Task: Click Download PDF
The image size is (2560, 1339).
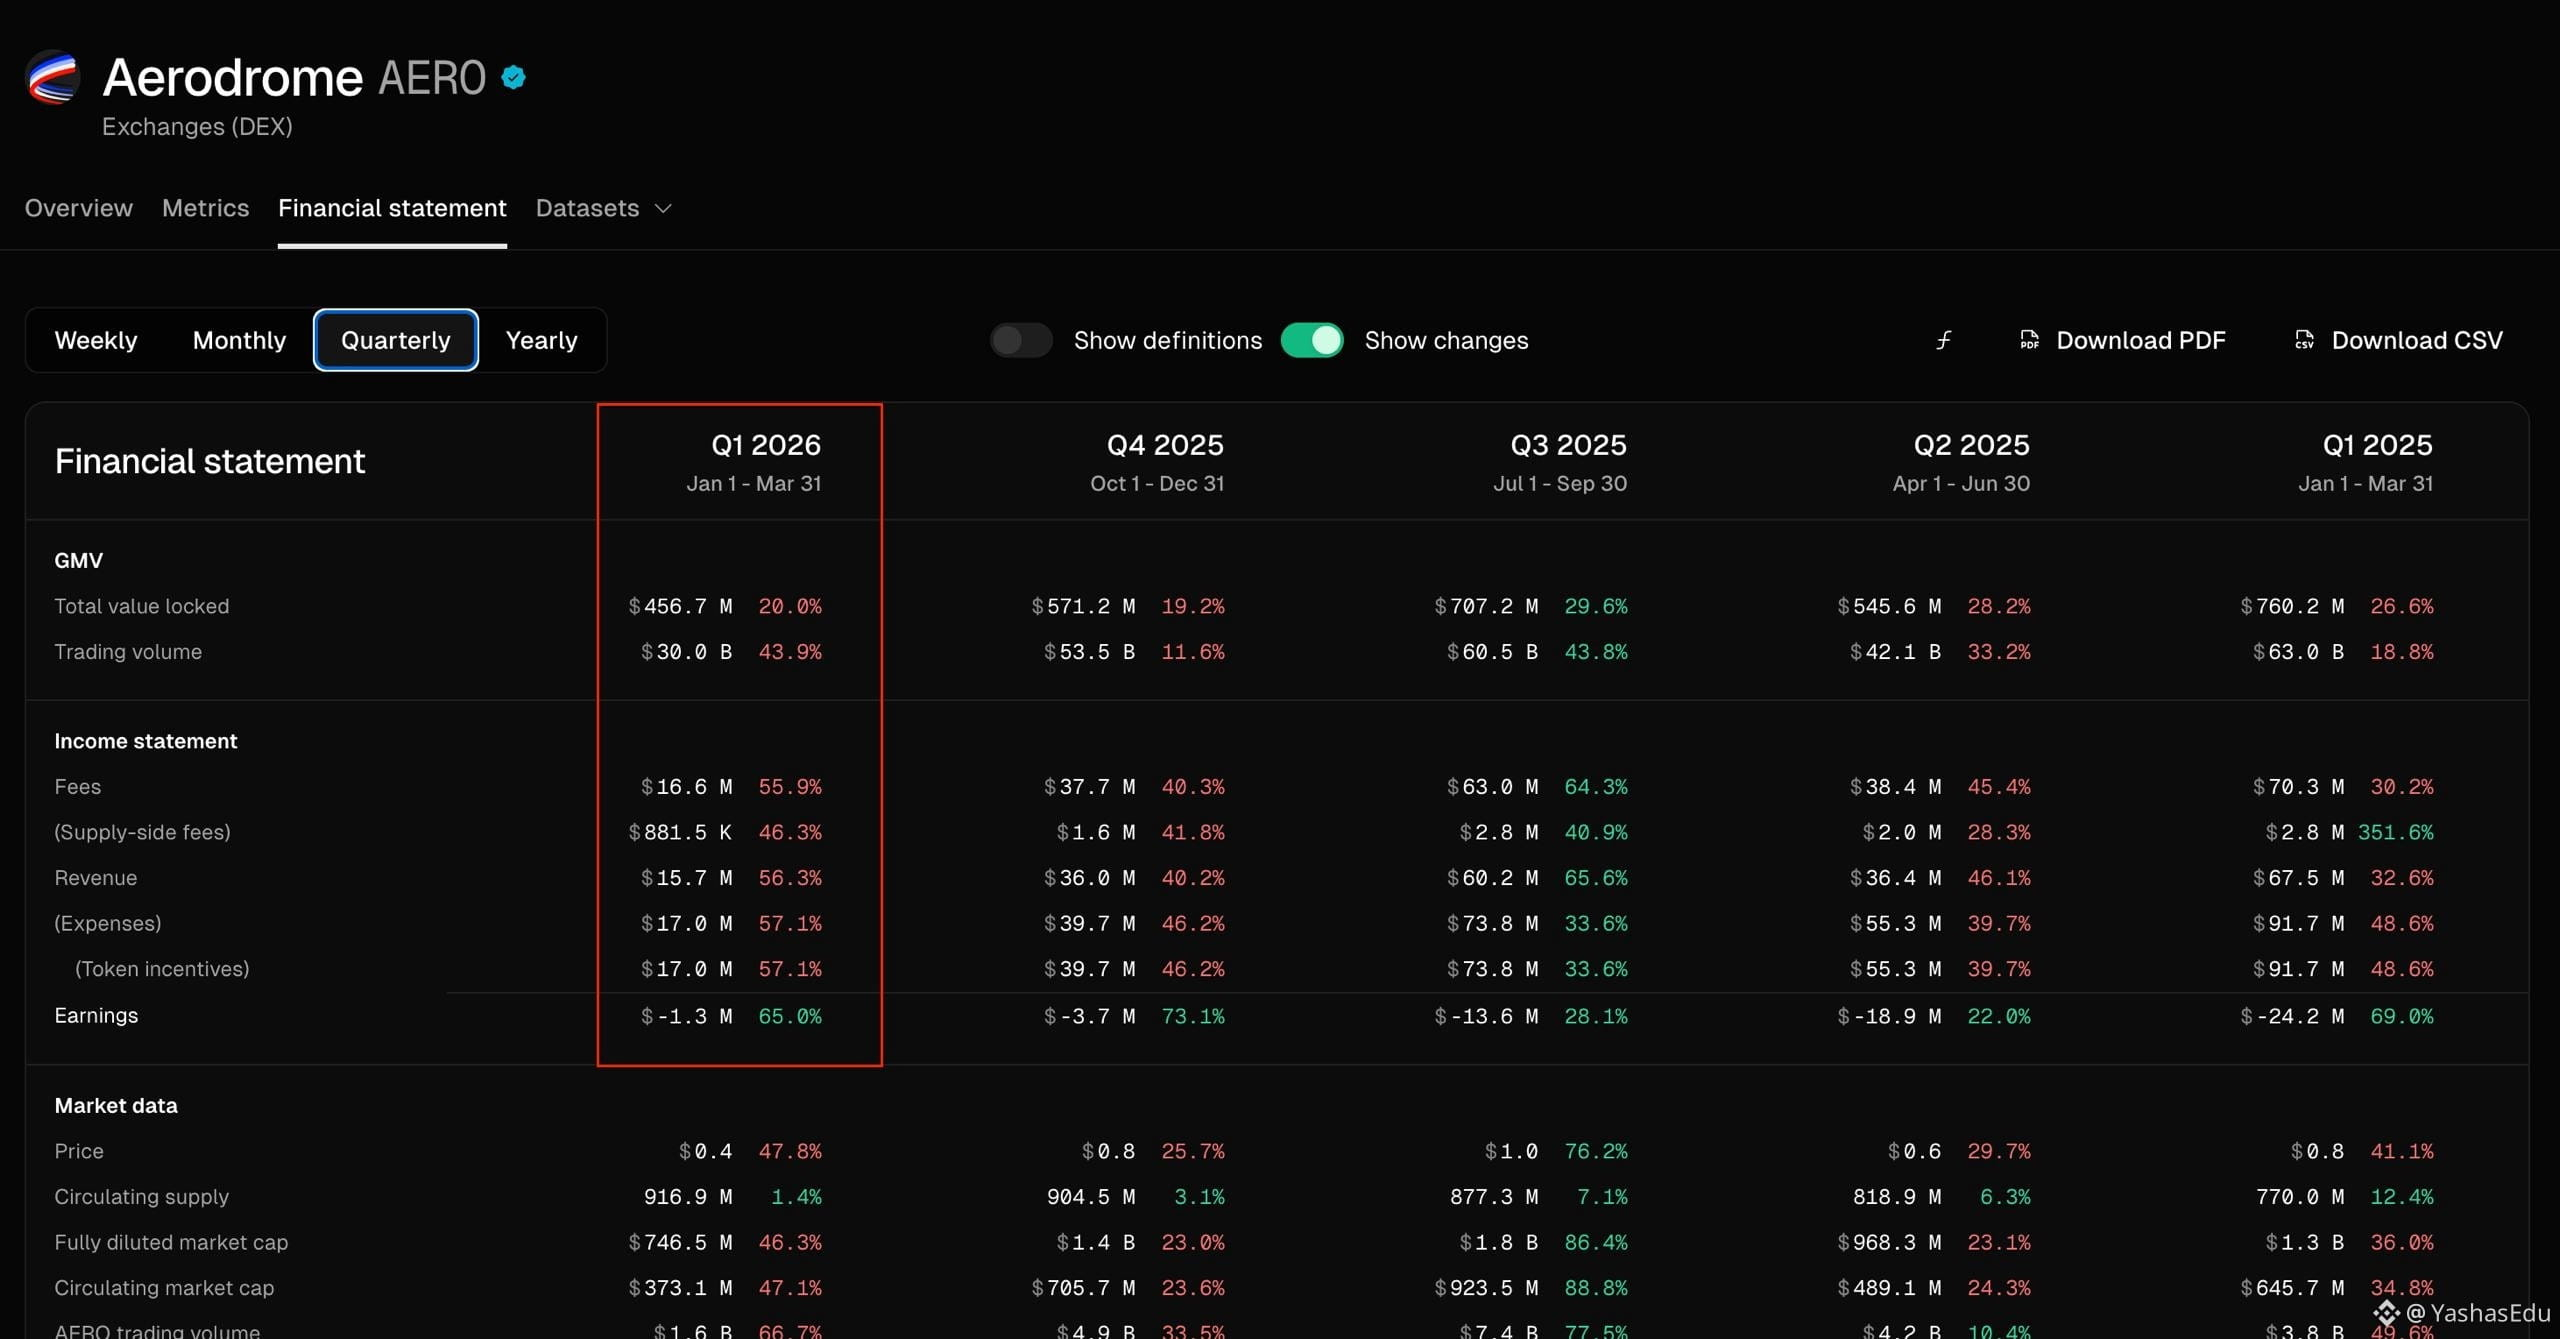Action: [2122, 340]
